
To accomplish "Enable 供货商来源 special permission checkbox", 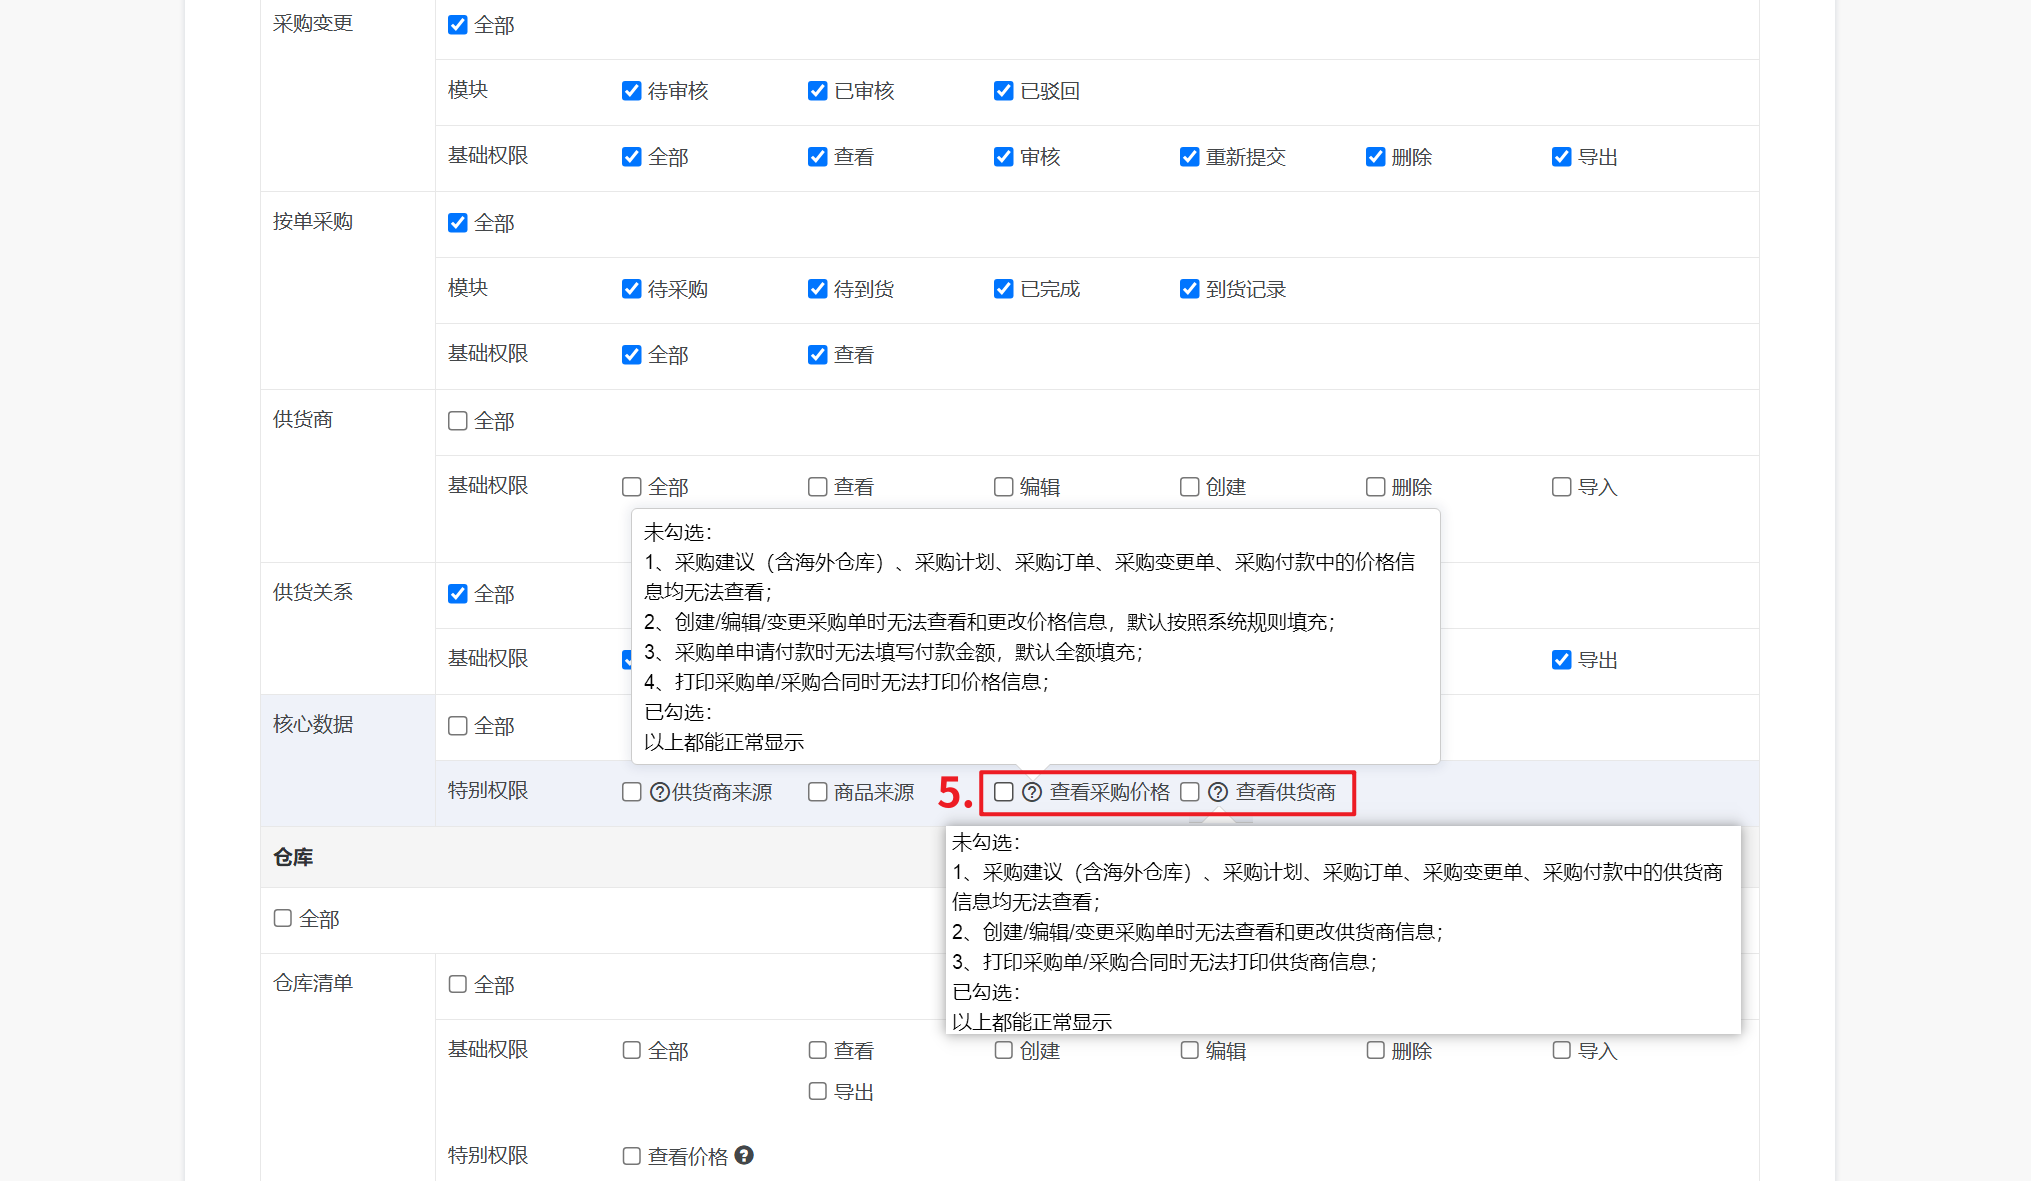I will tap(632, 792).
